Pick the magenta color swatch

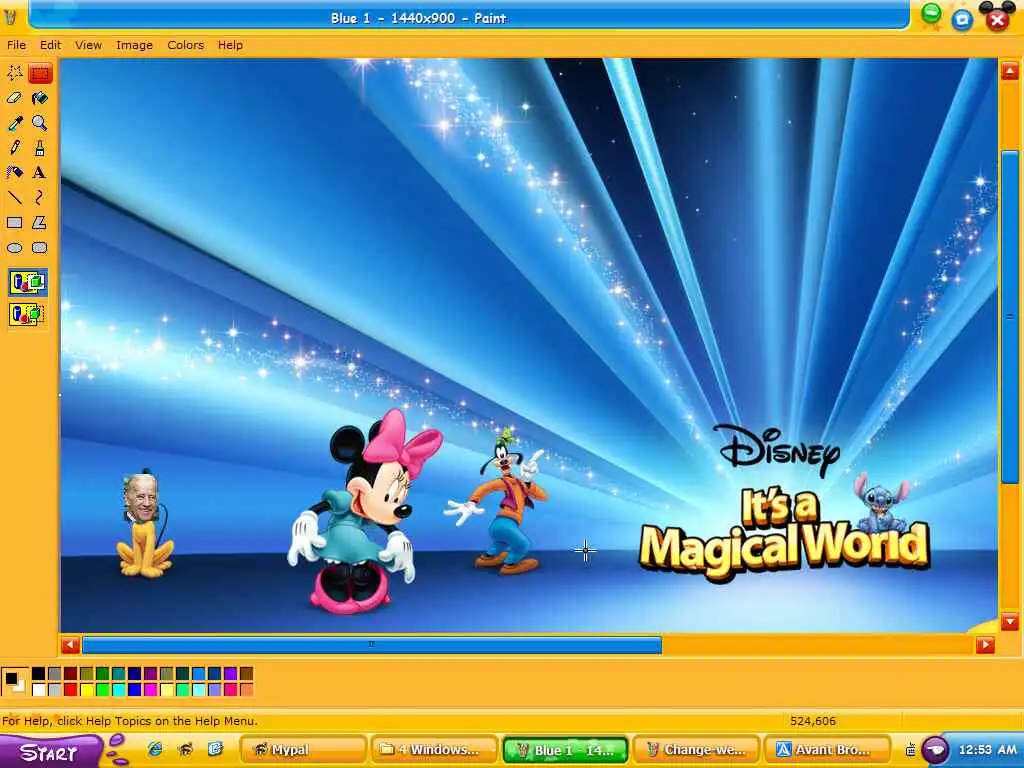[x=151, y=690]
